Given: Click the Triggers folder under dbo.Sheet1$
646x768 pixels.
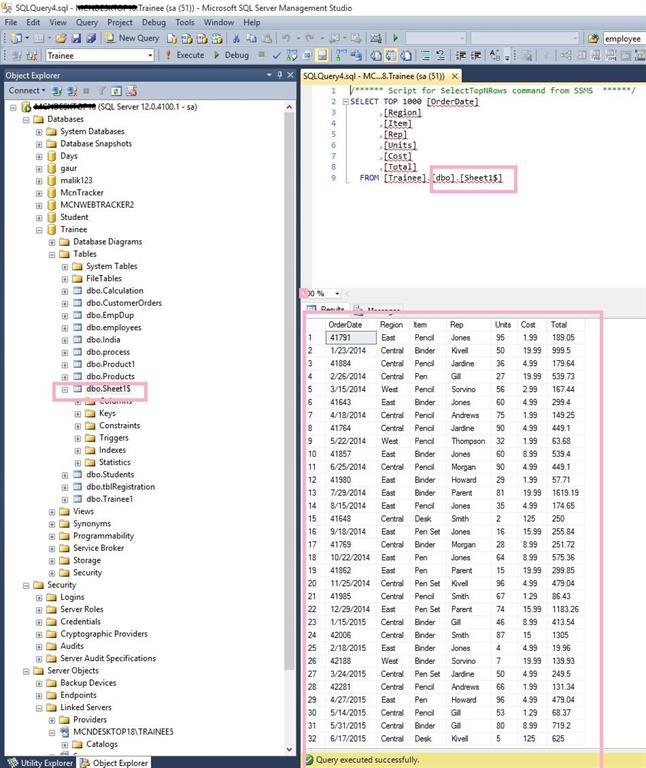Looking at the screenshot, I should click(114, 438).
